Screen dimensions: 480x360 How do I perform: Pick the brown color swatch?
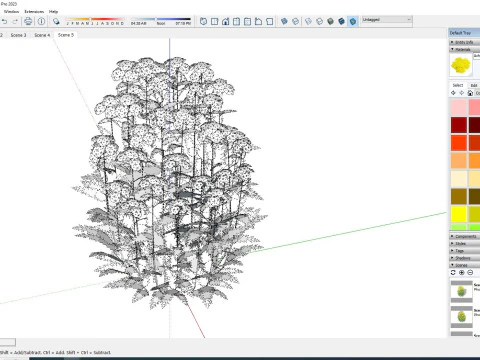click(x=459, y=196)
